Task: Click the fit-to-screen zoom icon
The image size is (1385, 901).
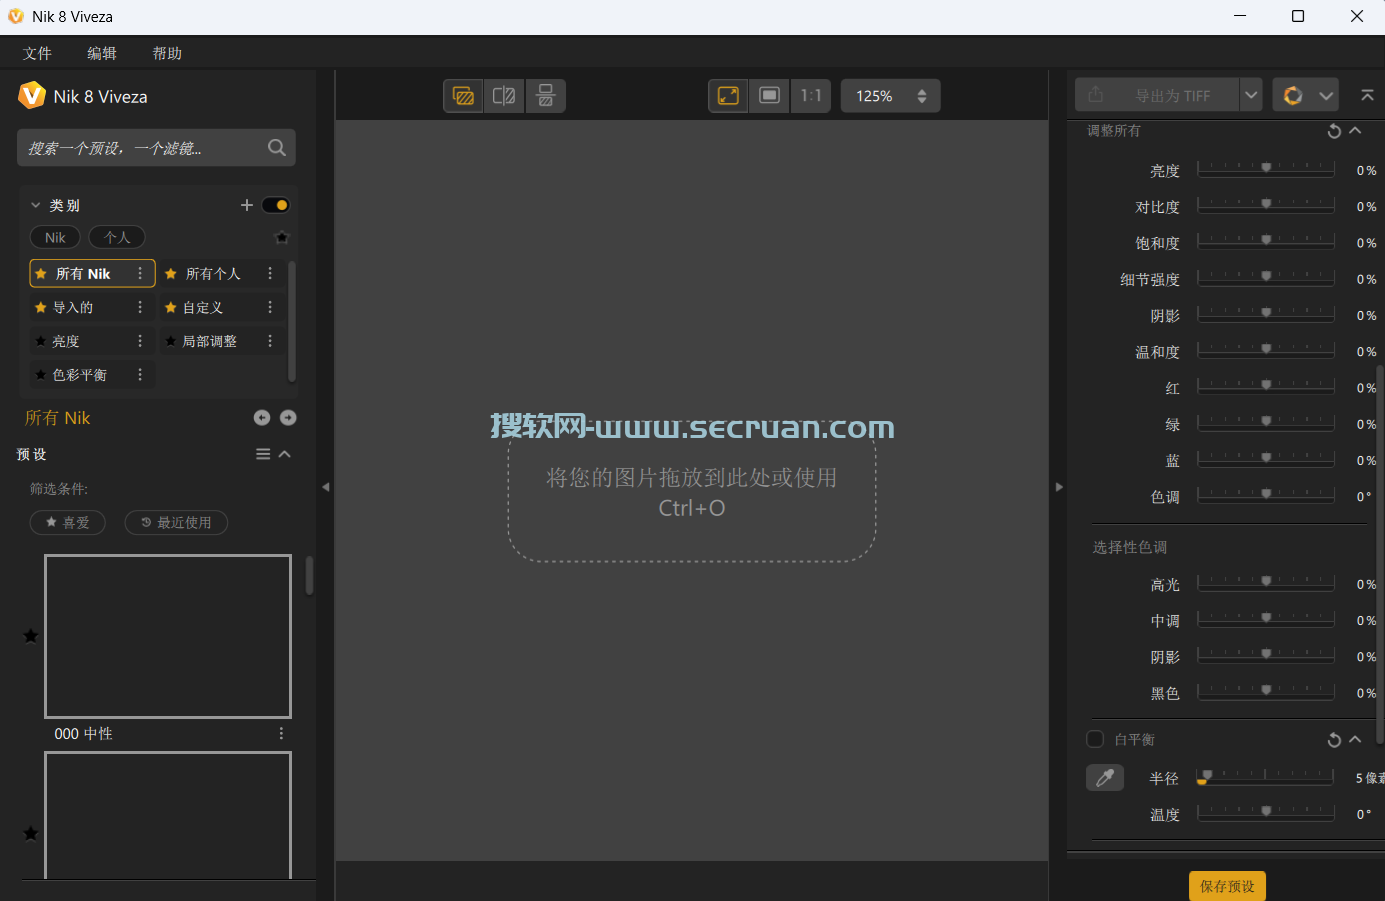Action: coord(729,96)
